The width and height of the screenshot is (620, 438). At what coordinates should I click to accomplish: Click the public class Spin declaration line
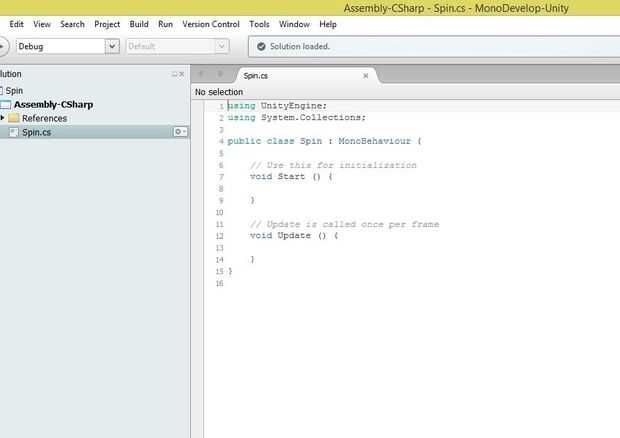(324, 141)
